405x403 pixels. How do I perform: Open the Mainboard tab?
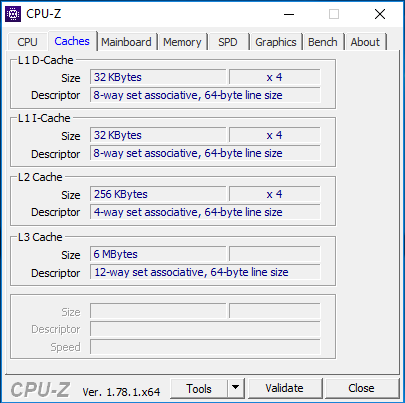click(126, 42)
